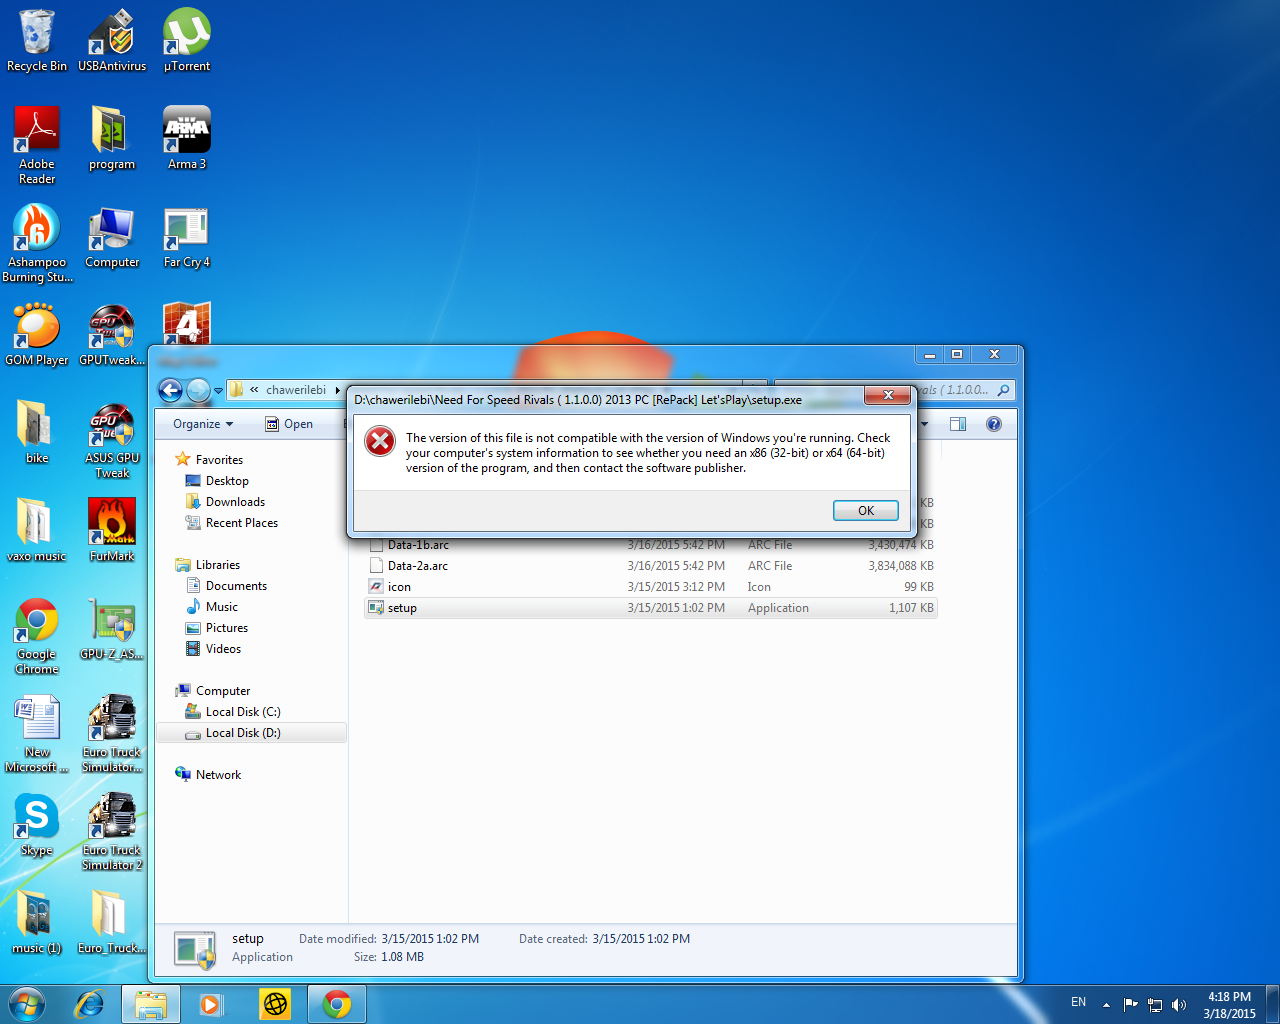Image resolution: width=1280 pixels, height=1024 pixels.
Task: Open the Recycle Bin desktop icon
Action: coord(37,41)
